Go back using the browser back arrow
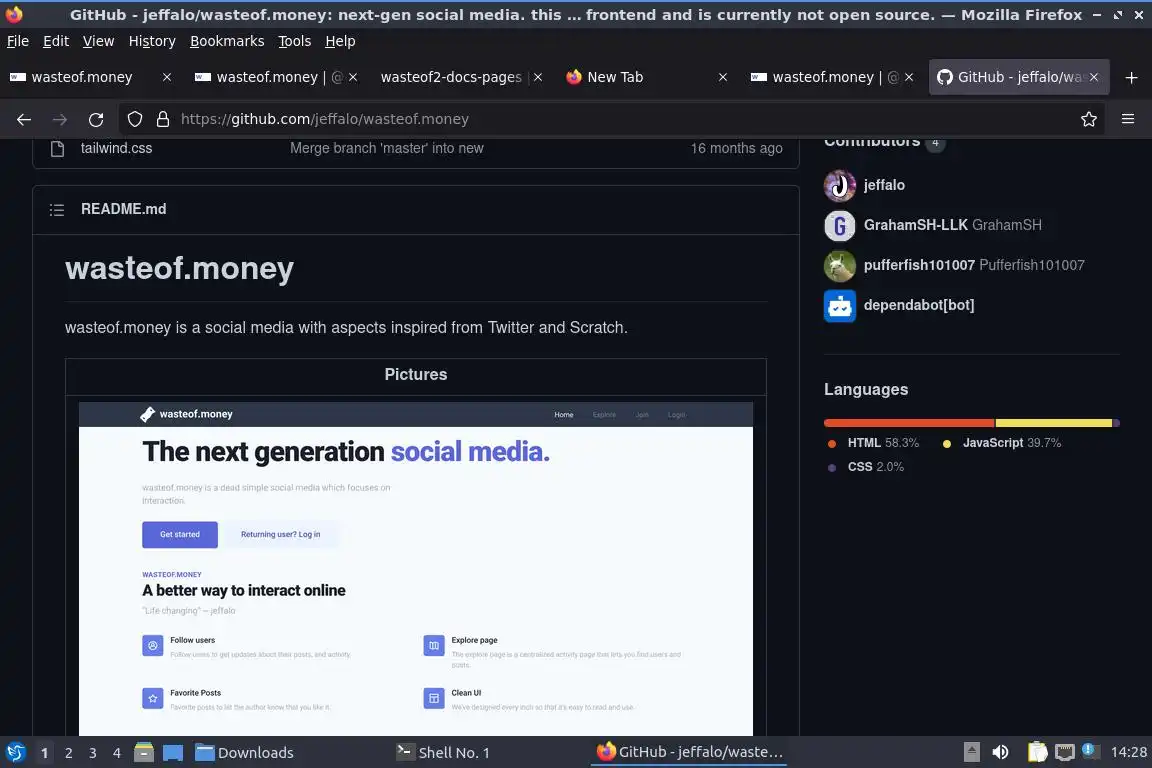This screenshot has height=768, width=1152. [24, 119]
